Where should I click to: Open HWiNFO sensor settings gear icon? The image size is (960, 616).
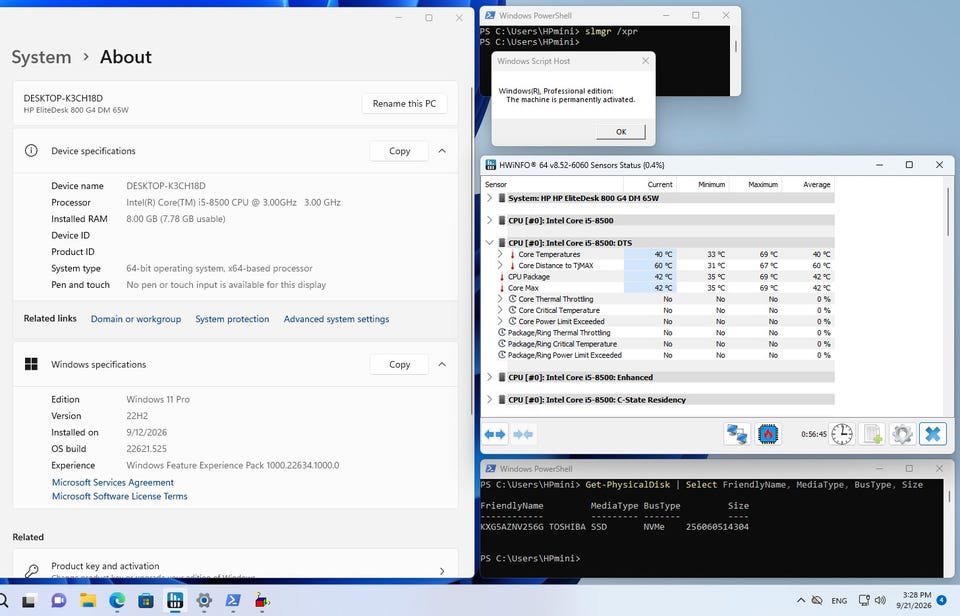click(x=902, y=434)
